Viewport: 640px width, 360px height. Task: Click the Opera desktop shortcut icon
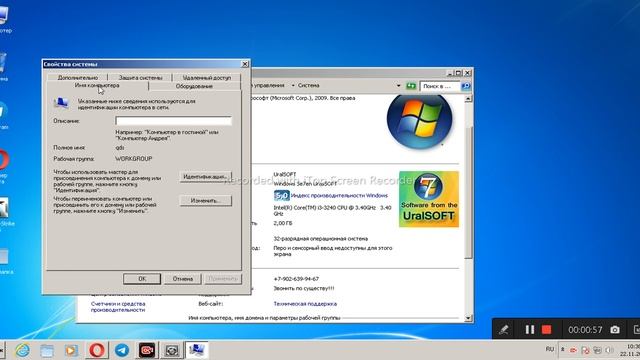point(3,160)
